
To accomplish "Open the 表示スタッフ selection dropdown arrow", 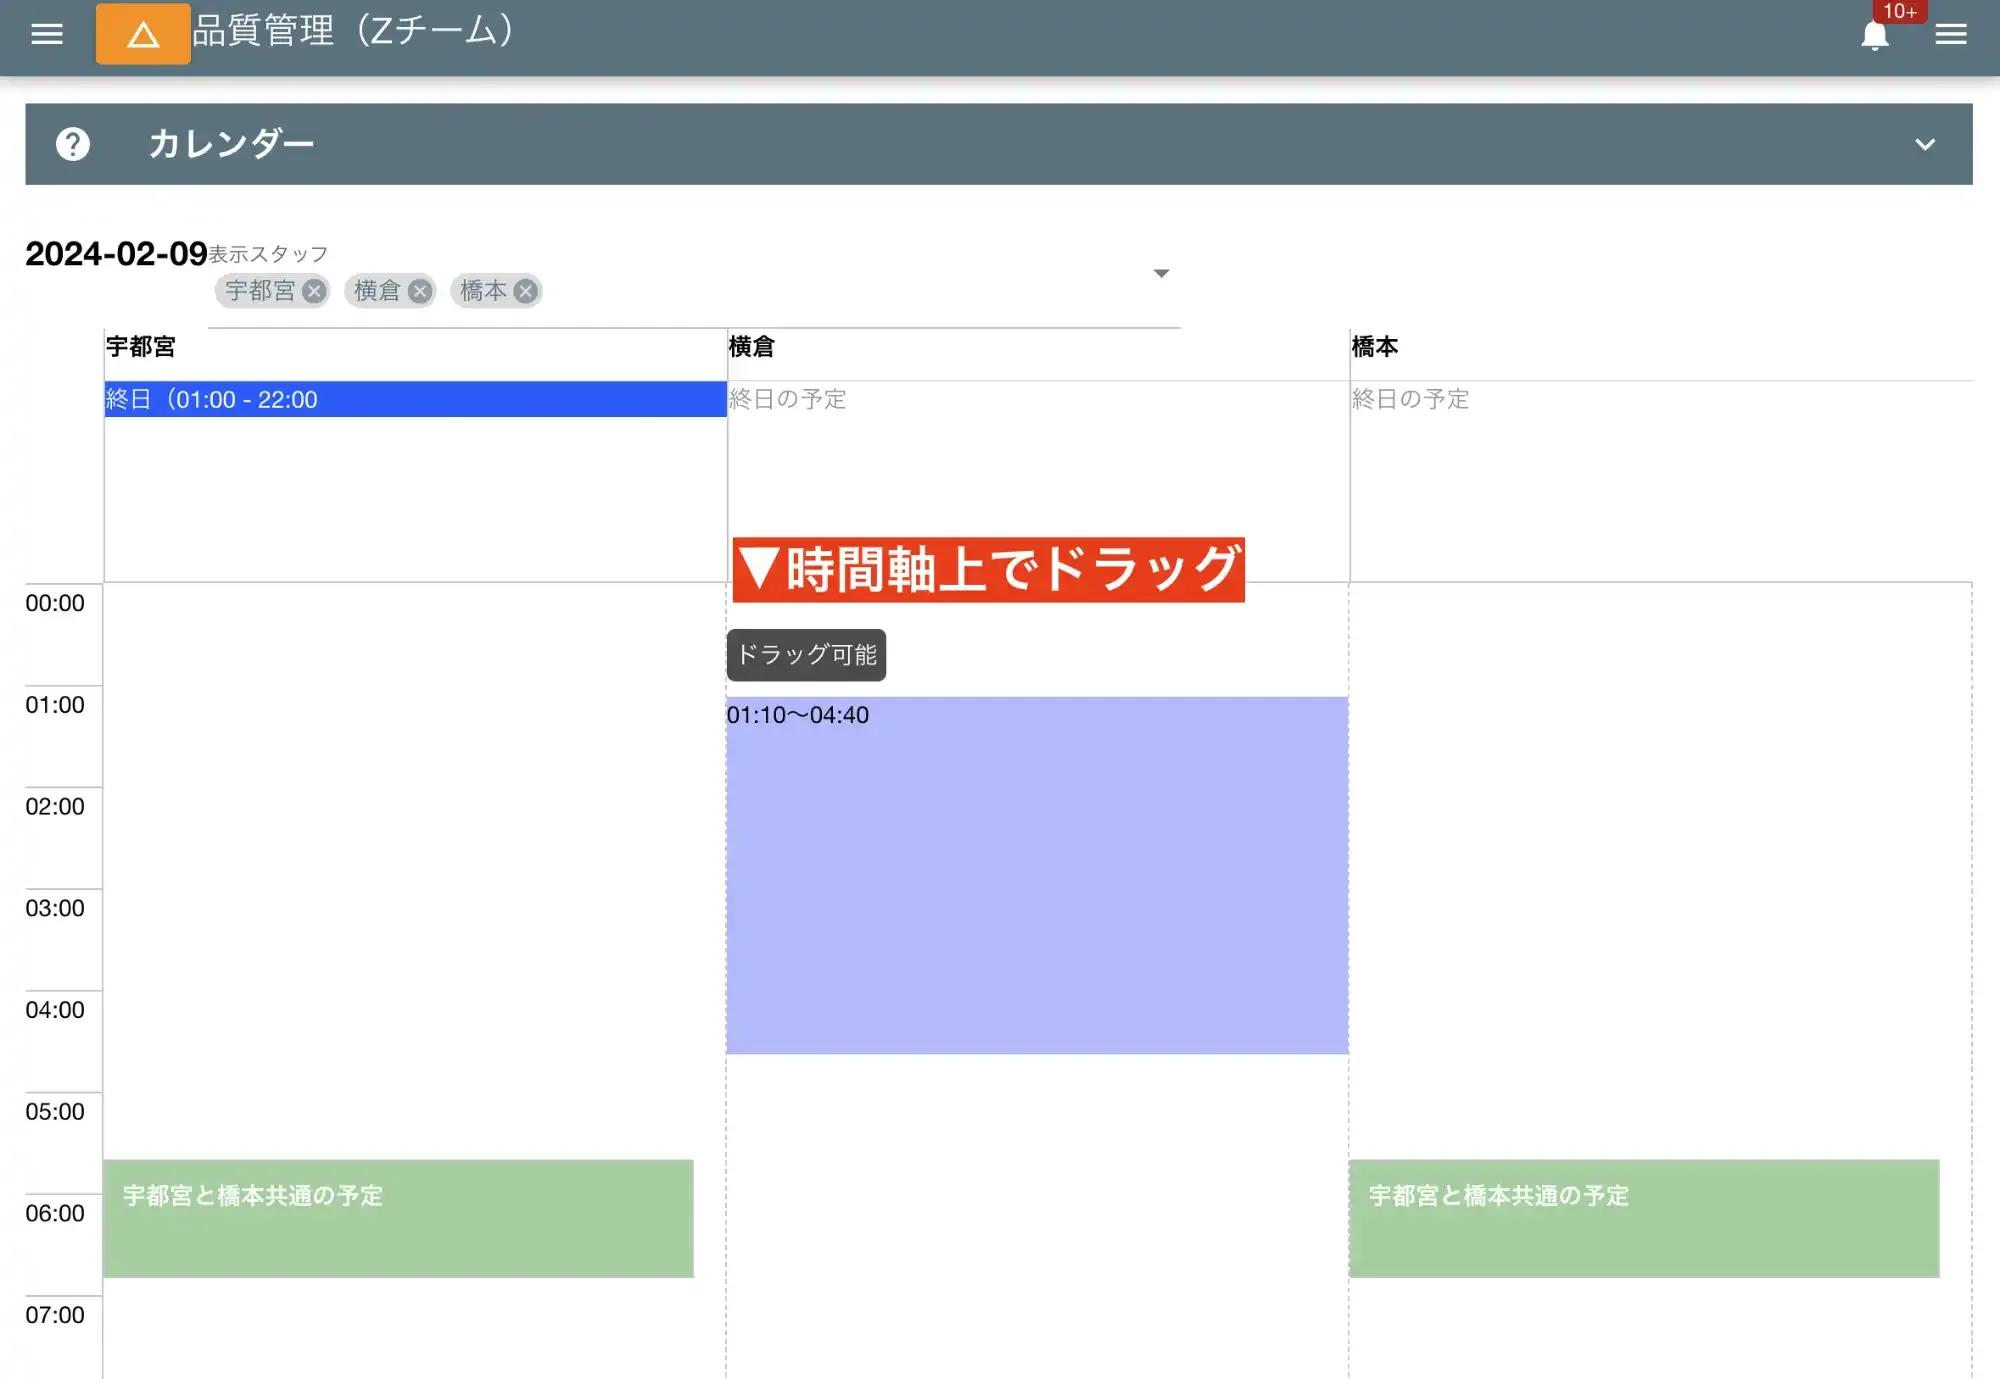I will (1161, 271).
